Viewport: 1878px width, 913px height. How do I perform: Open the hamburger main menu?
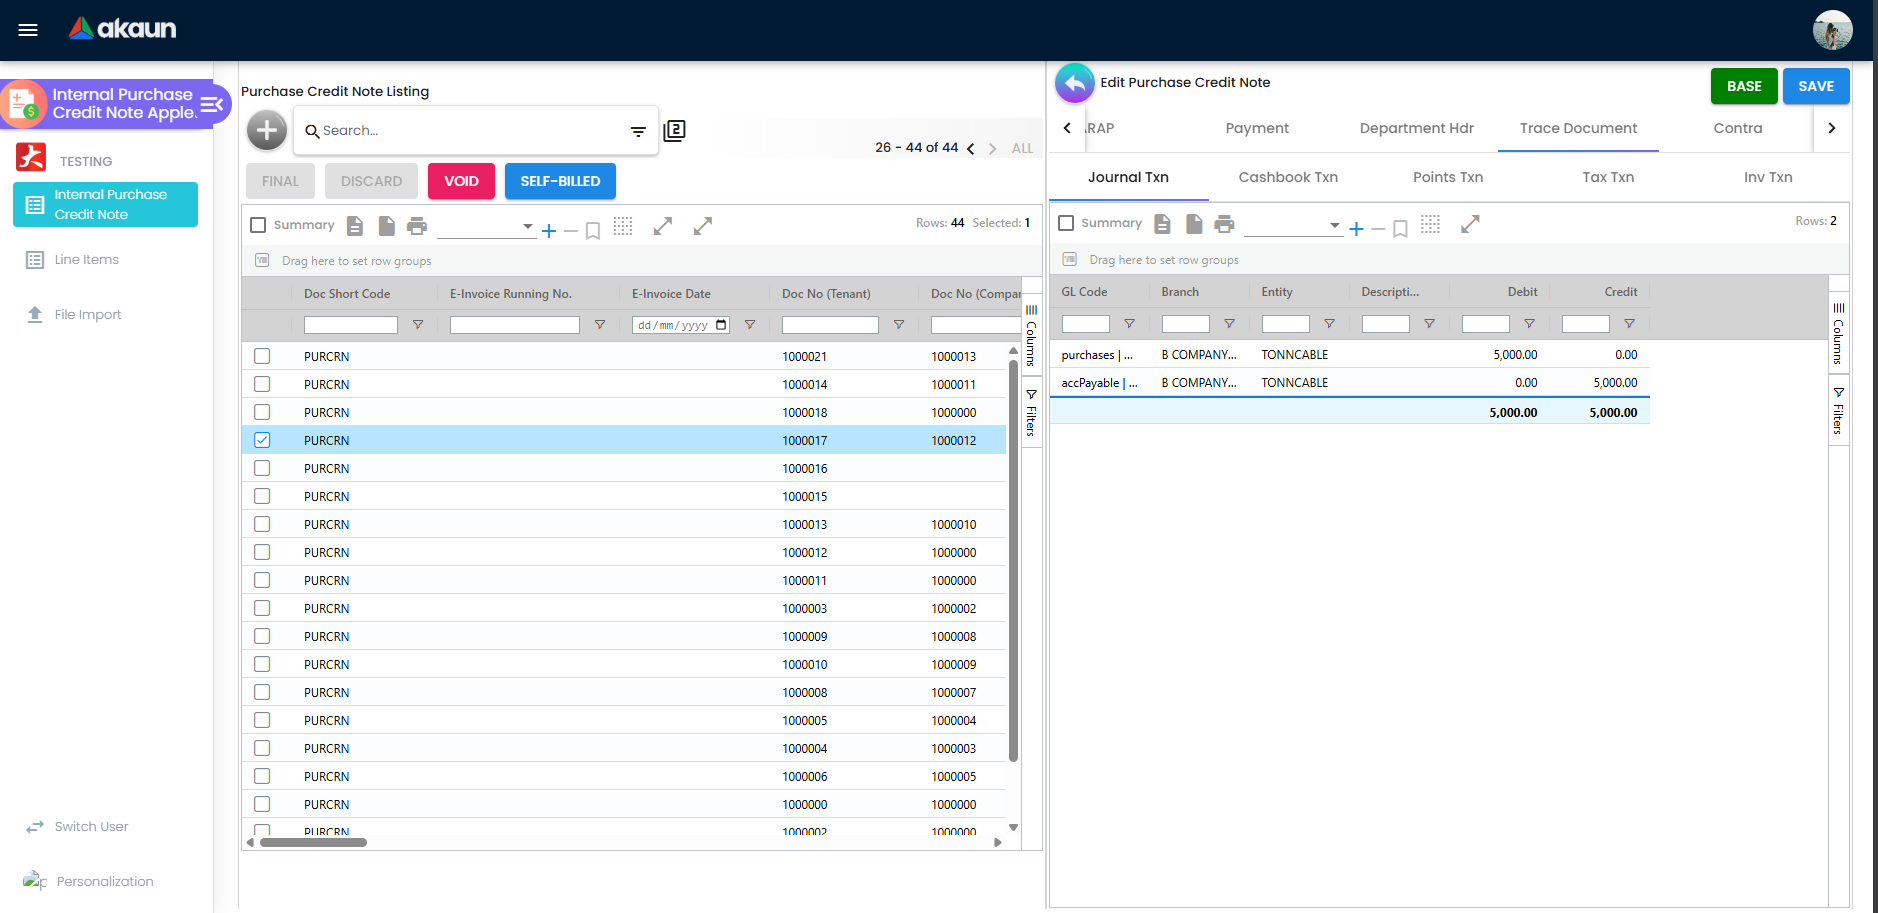click(28, 30)
